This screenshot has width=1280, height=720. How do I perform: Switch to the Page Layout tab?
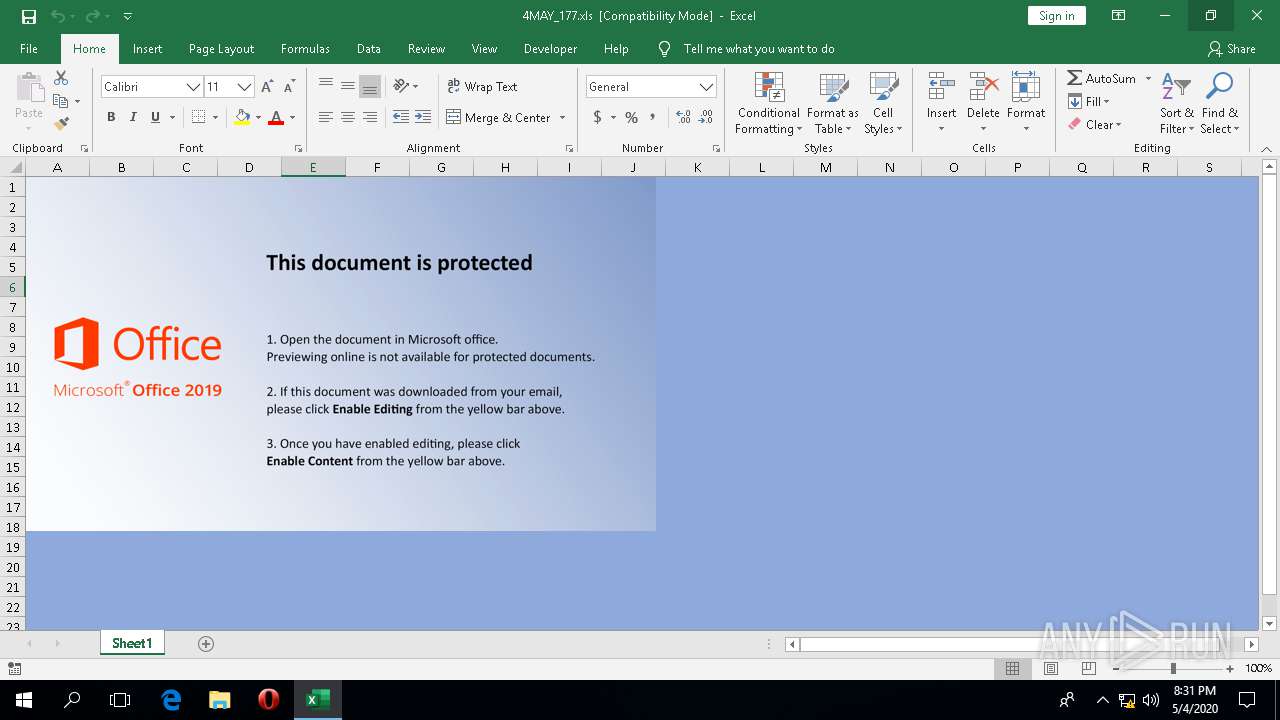point(221,48)
